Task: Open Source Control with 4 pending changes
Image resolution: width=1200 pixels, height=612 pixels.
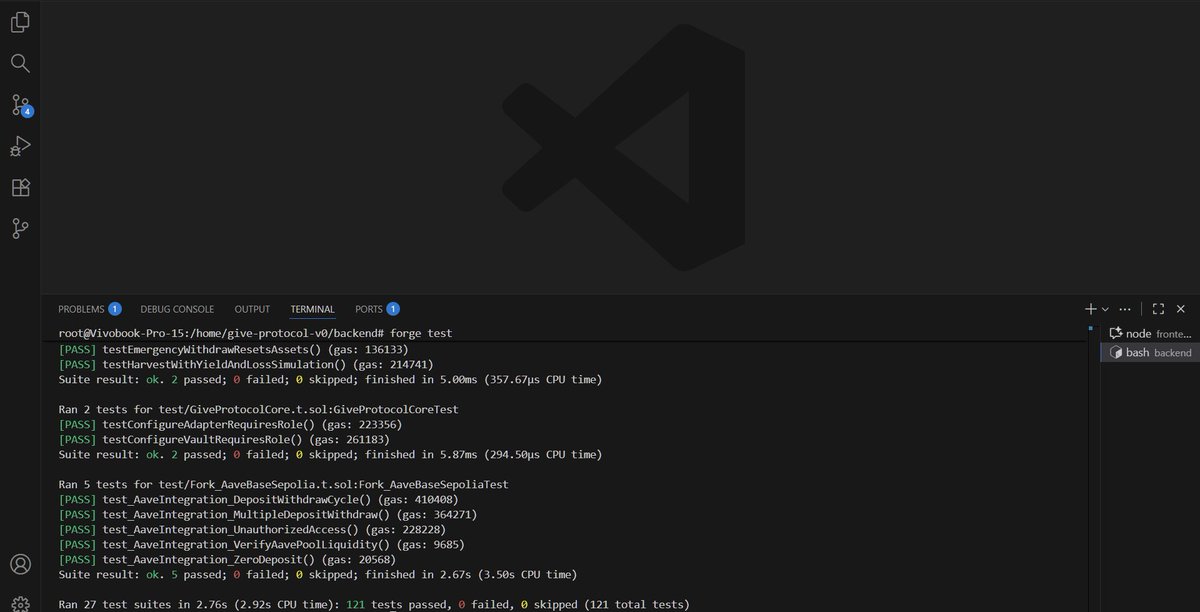Action: (x=20, y=105)
